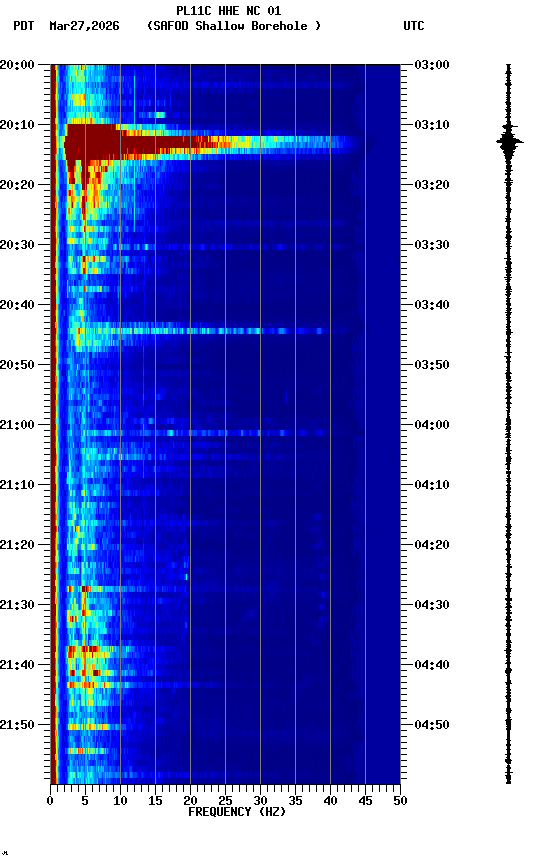Click the '0' frequency axis tick label
552x864 pixels.
point(50,802)
